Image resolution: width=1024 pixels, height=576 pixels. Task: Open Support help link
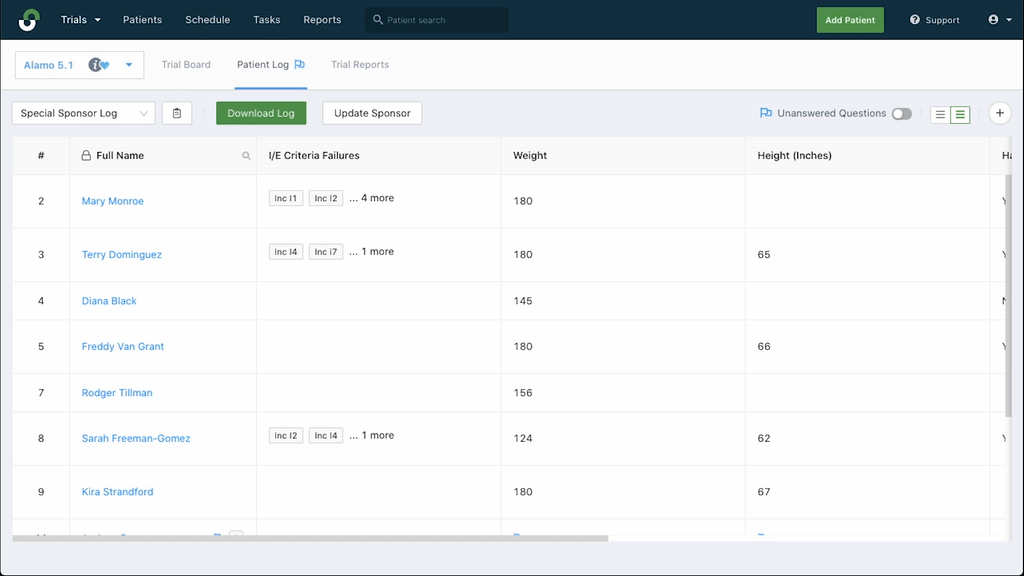coord(935,20)
